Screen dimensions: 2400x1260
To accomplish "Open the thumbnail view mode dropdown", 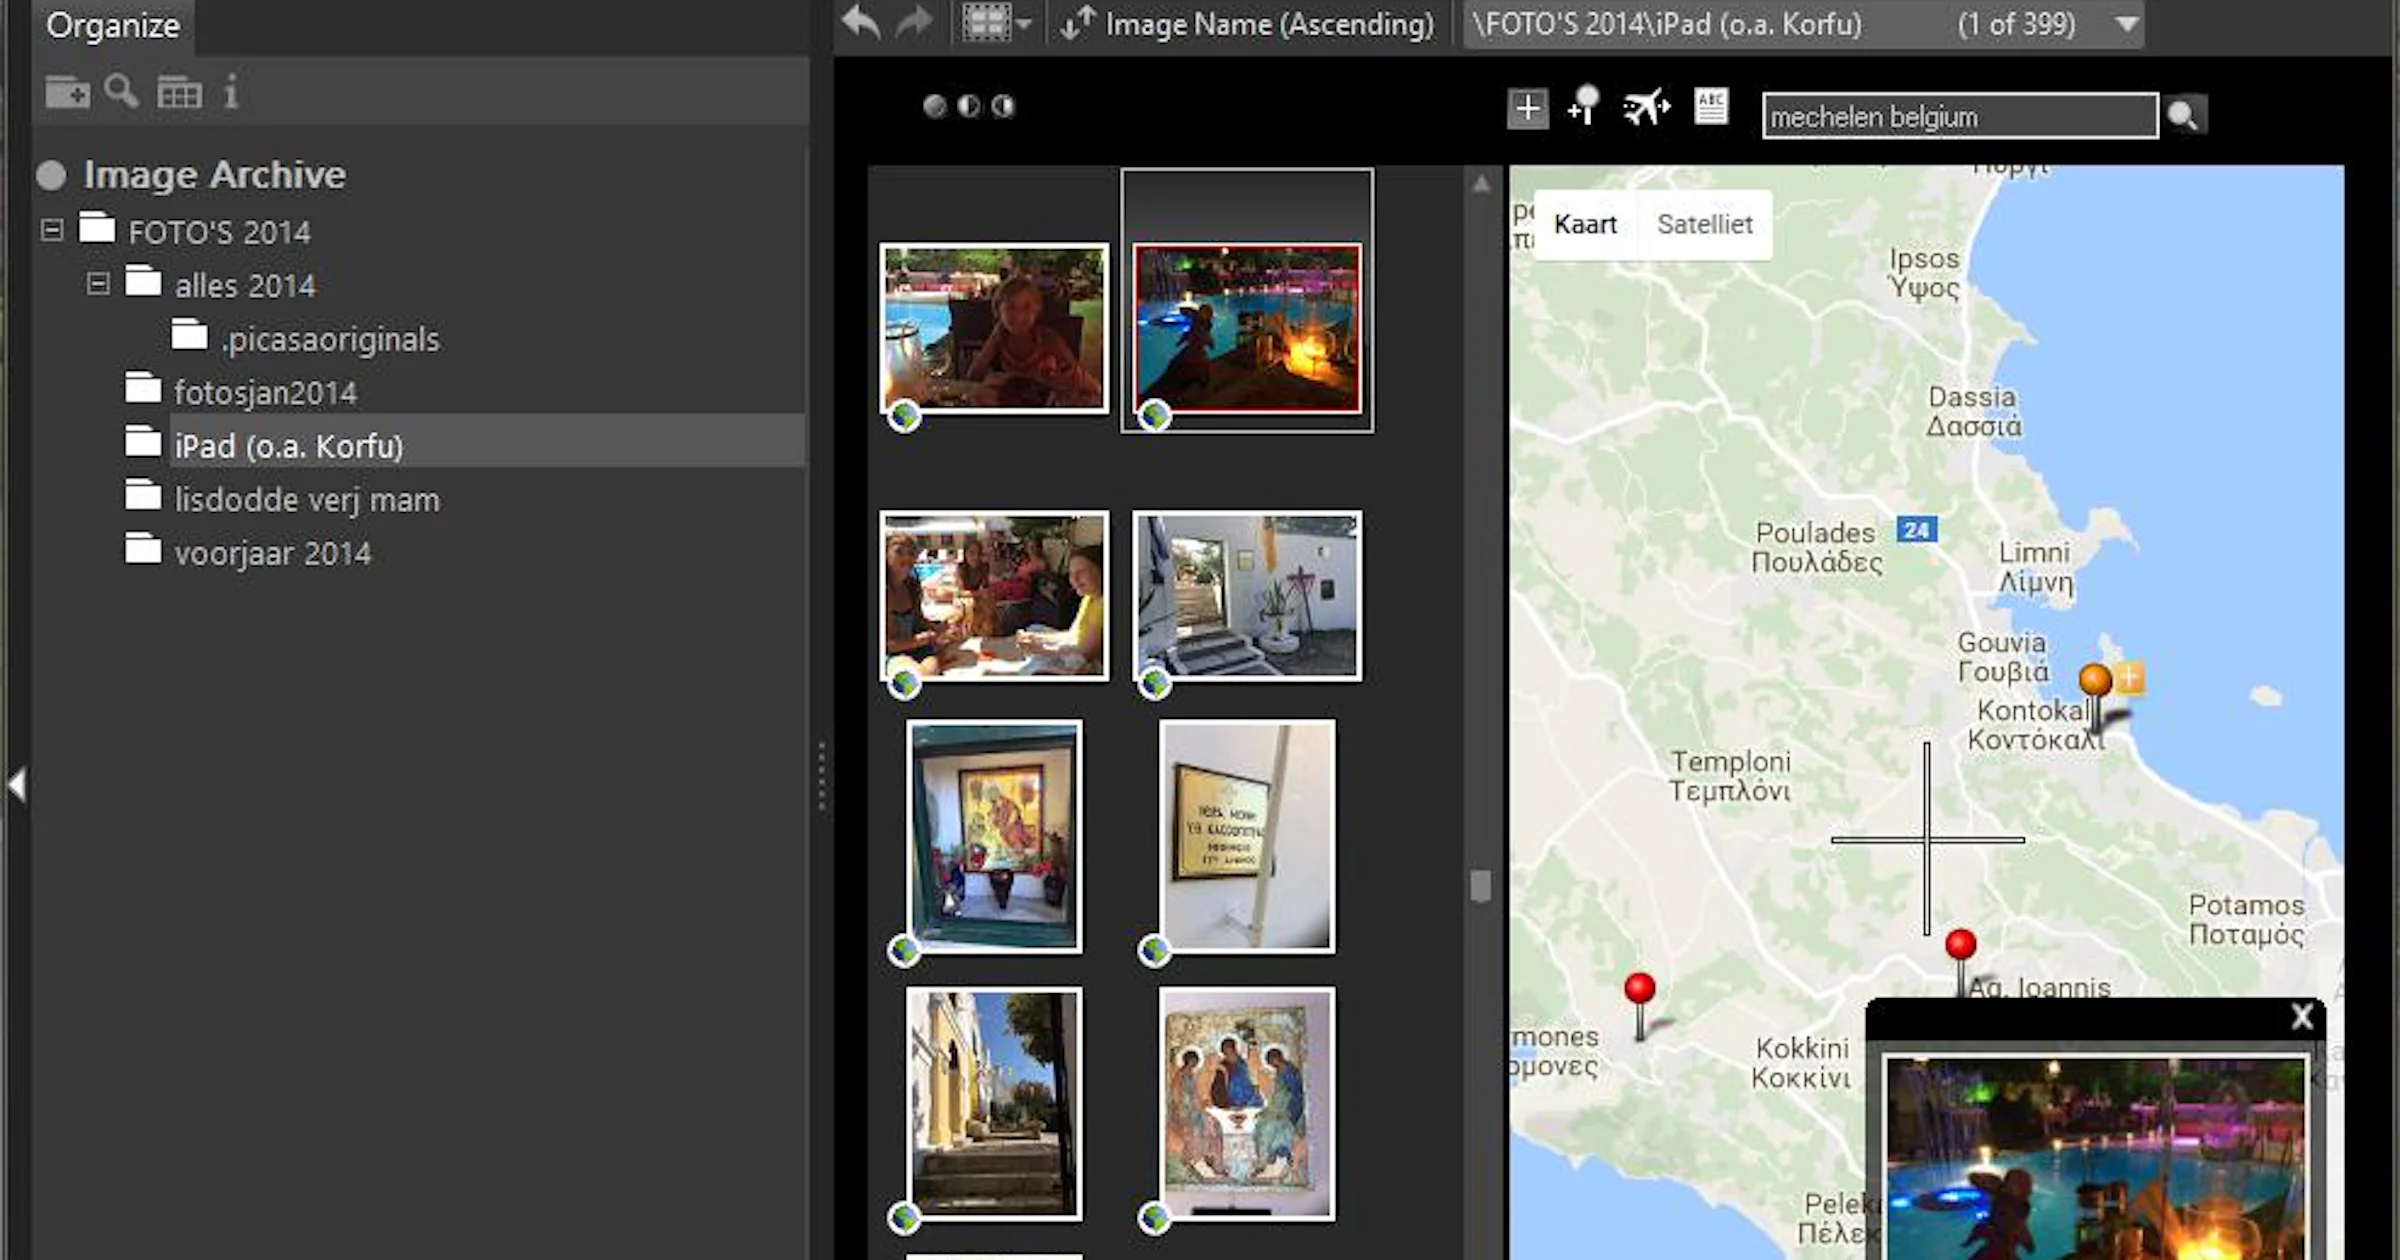I will coord(995,22).
